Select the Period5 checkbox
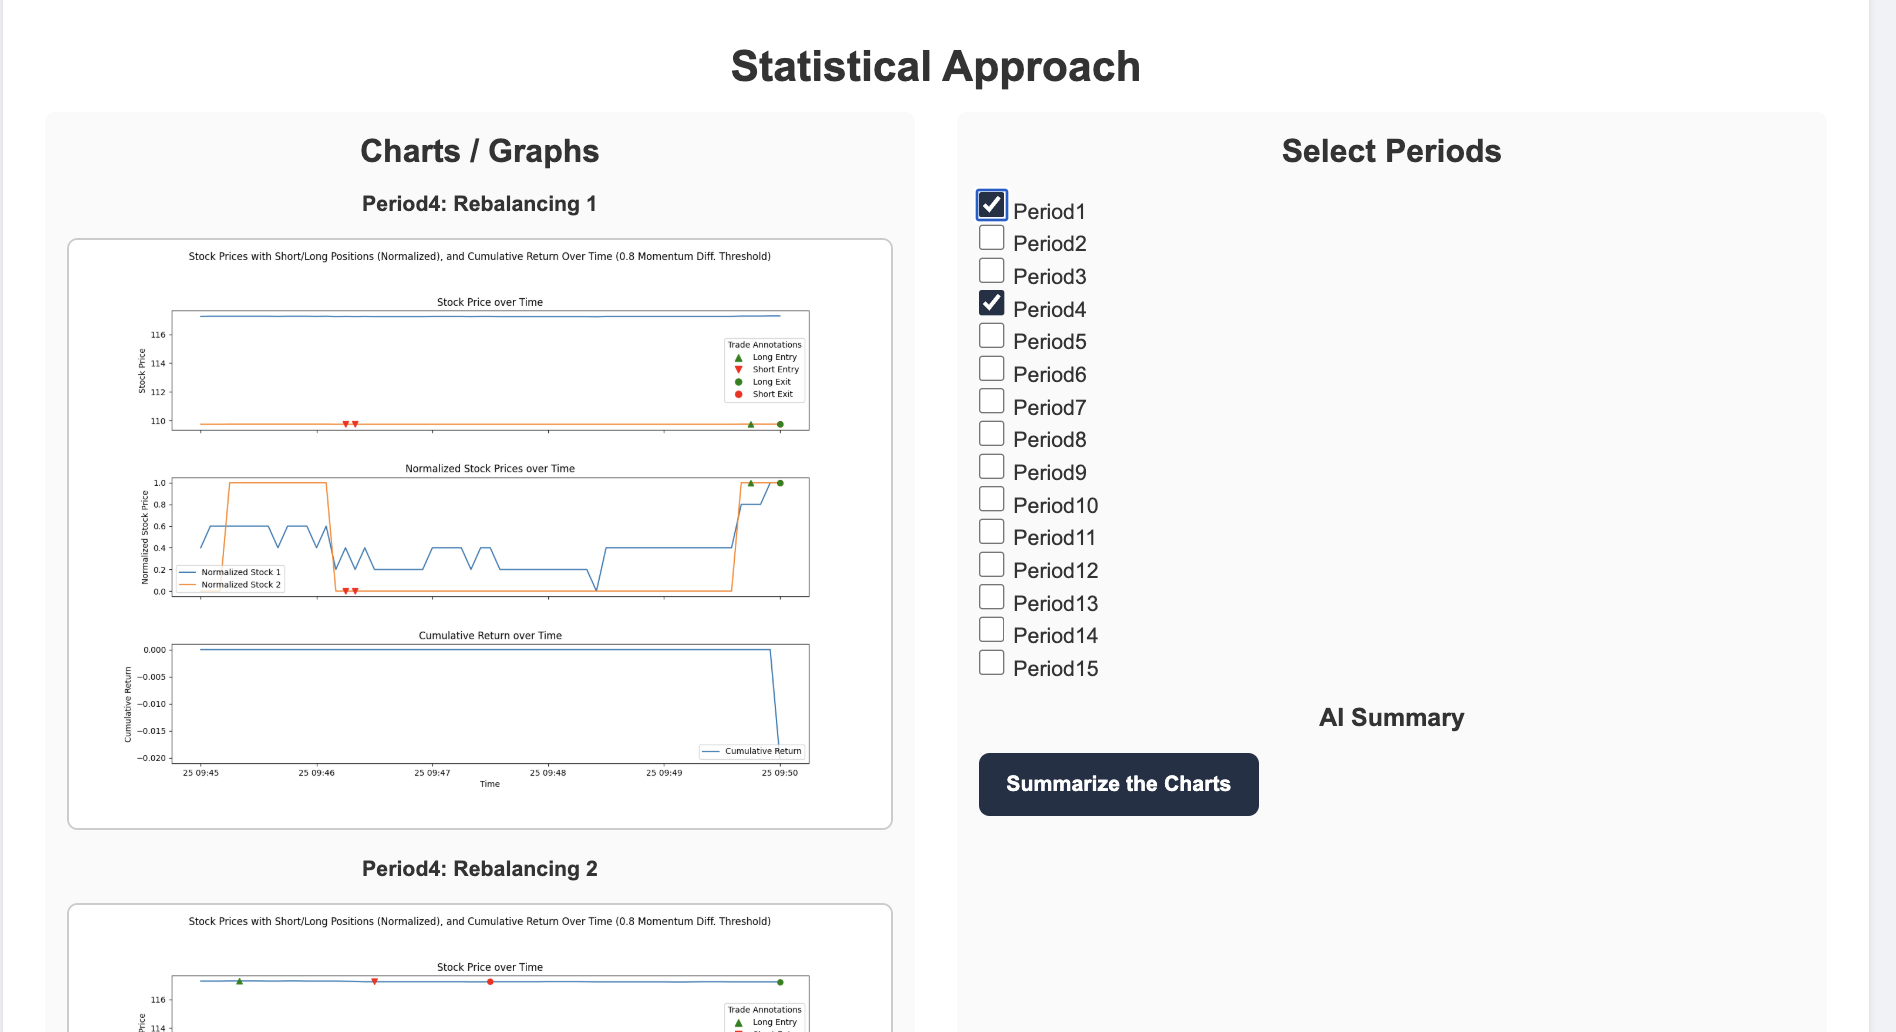The image size is (1896, 1032). [x=991, y=336]
